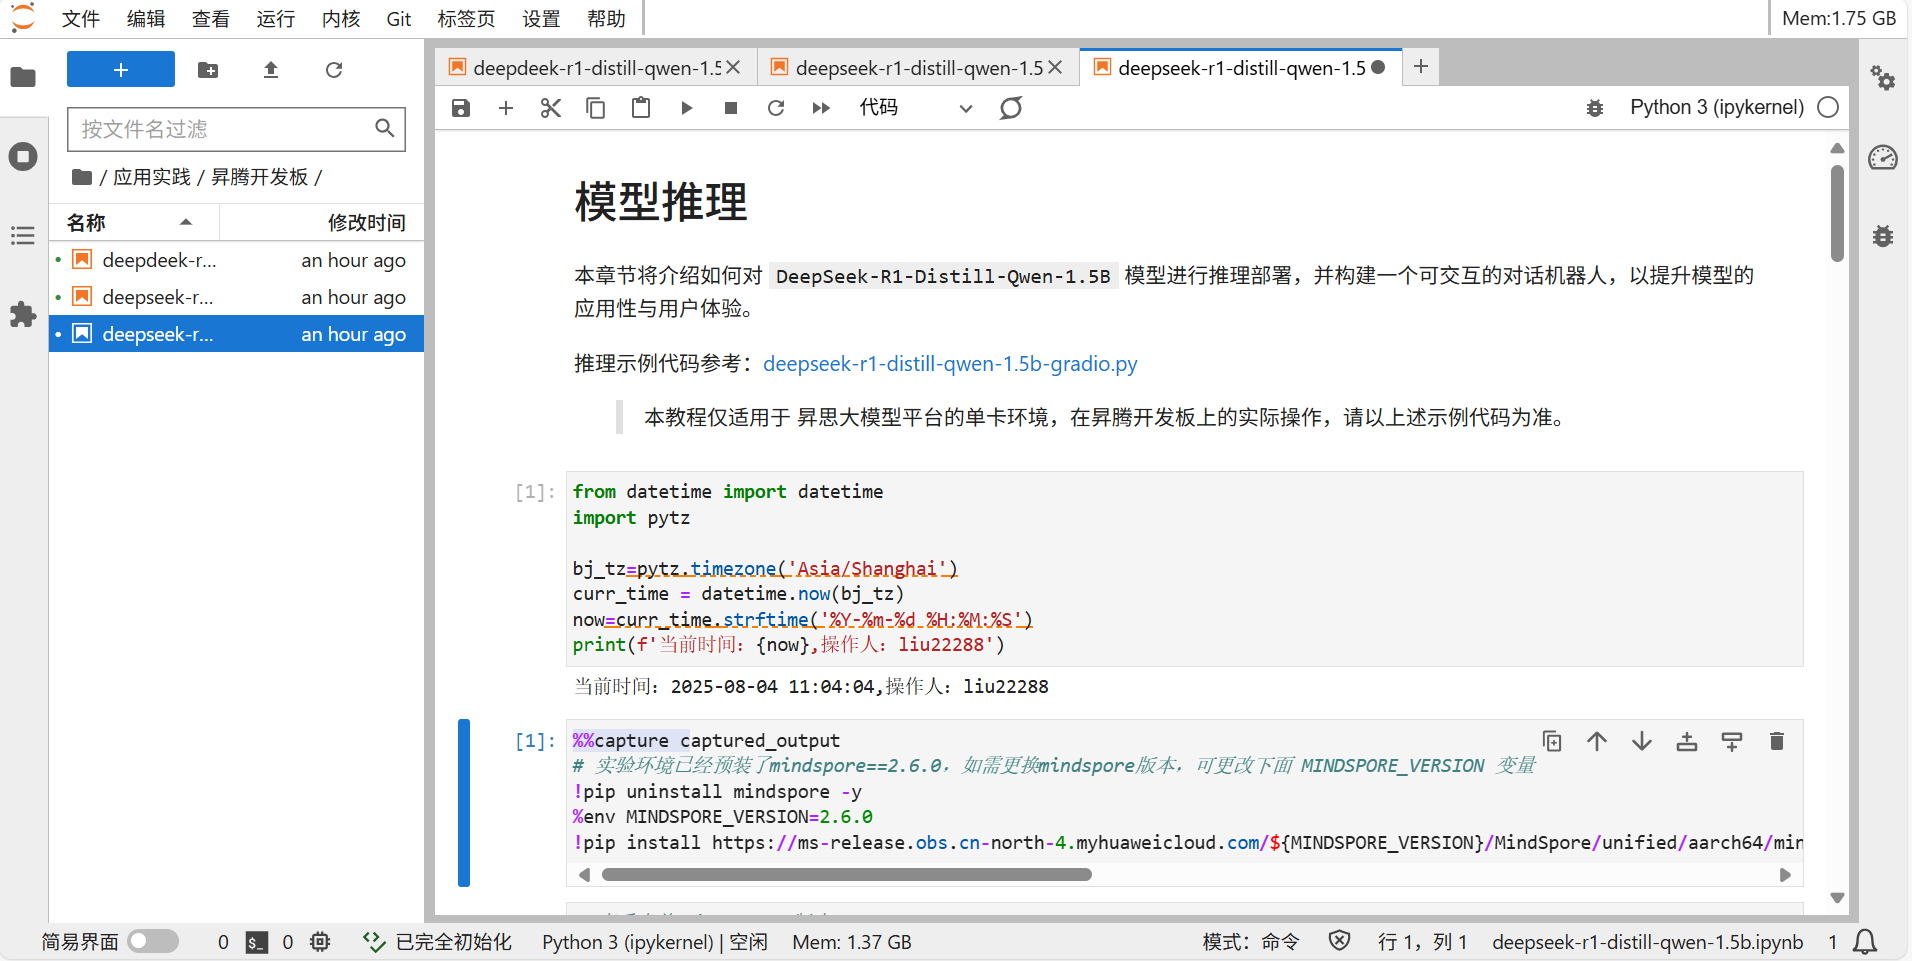This screenshot has height=961, width=1912.
Task: Run the selected cell
Action: coord(686,108)
